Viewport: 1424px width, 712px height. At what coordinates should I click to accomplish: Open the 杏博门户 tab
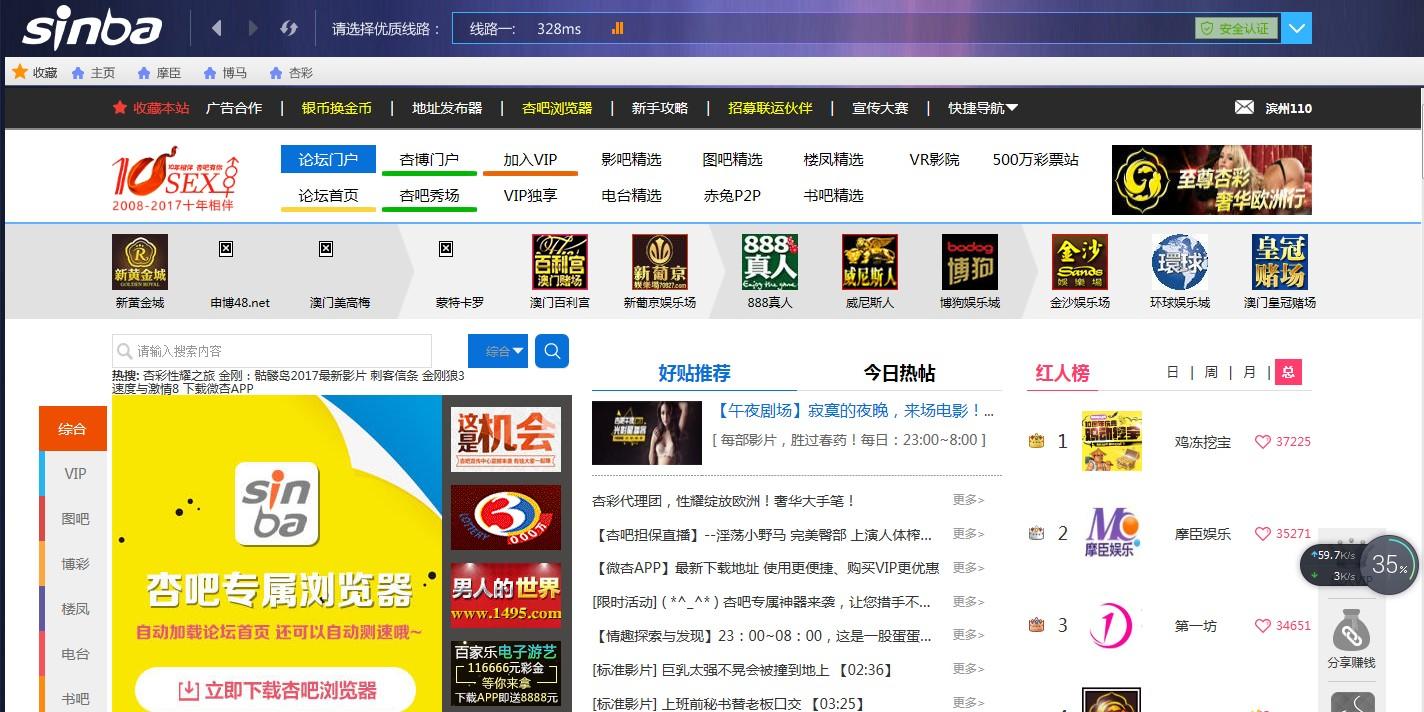429,159
